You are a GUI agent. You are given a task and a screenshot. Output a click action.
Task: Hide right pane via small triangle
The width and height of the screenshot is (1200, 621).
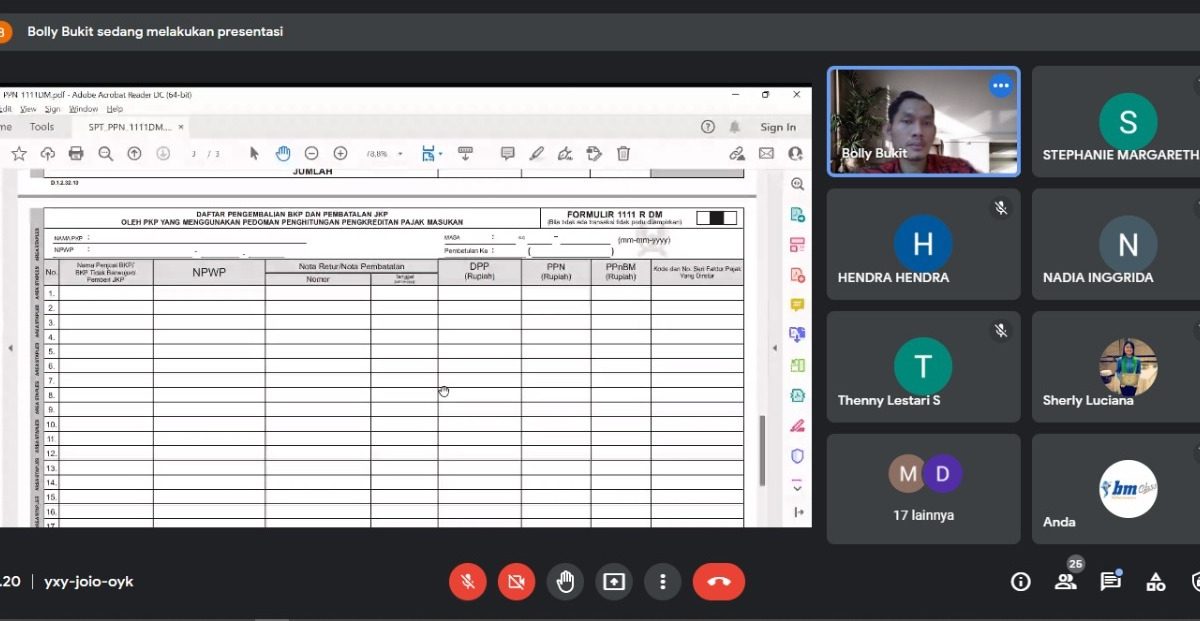pyautogui.click(x=775, y=348)
